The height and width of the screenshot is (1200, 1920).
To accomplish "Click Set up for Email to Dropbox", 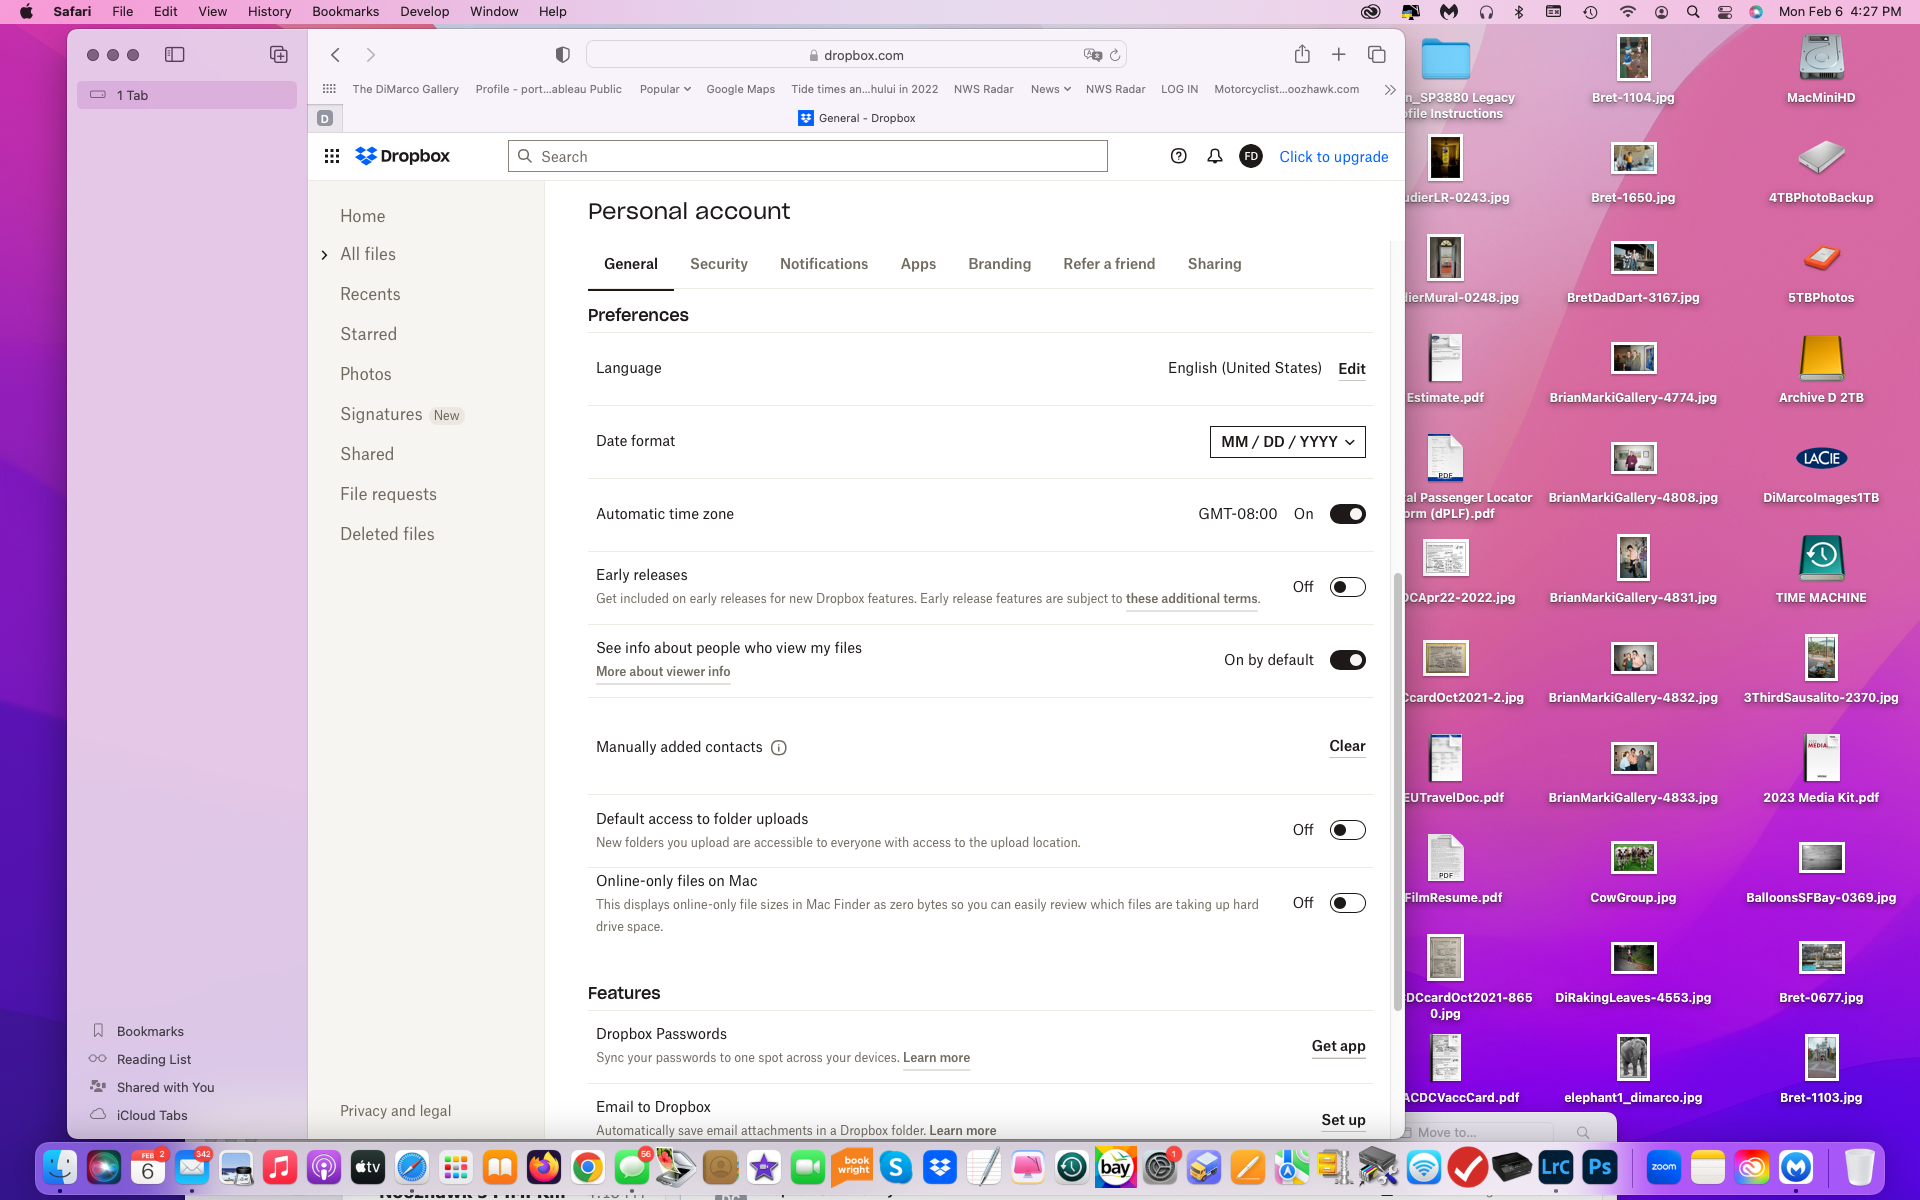I will [1344, 1120].
